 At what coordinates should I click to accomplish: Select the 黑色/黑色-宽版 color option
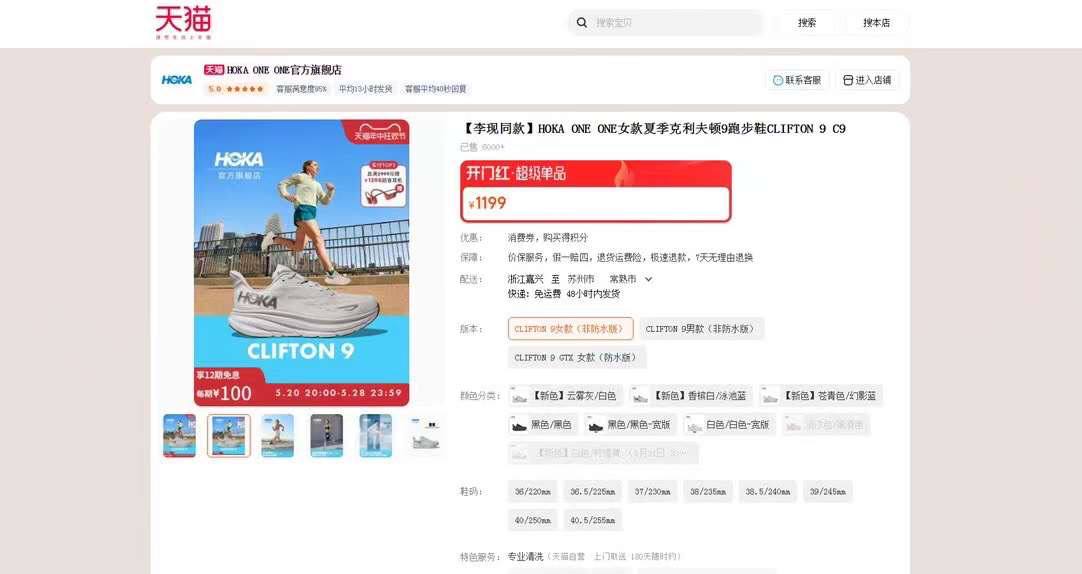[631, 425]
